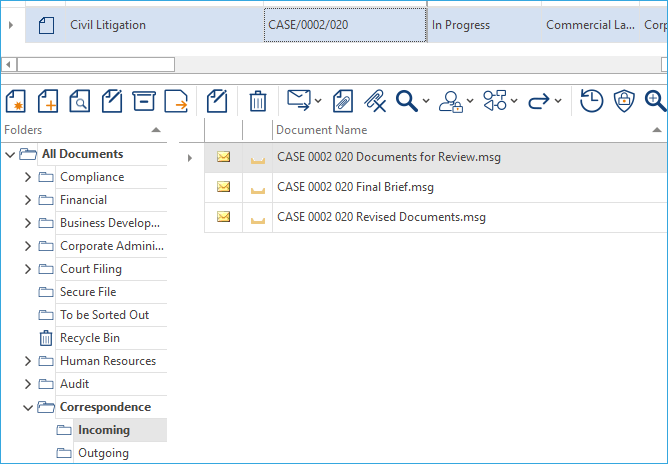
Task: Click the zoom in magnifier icon
Action: (x=656, y=101)
